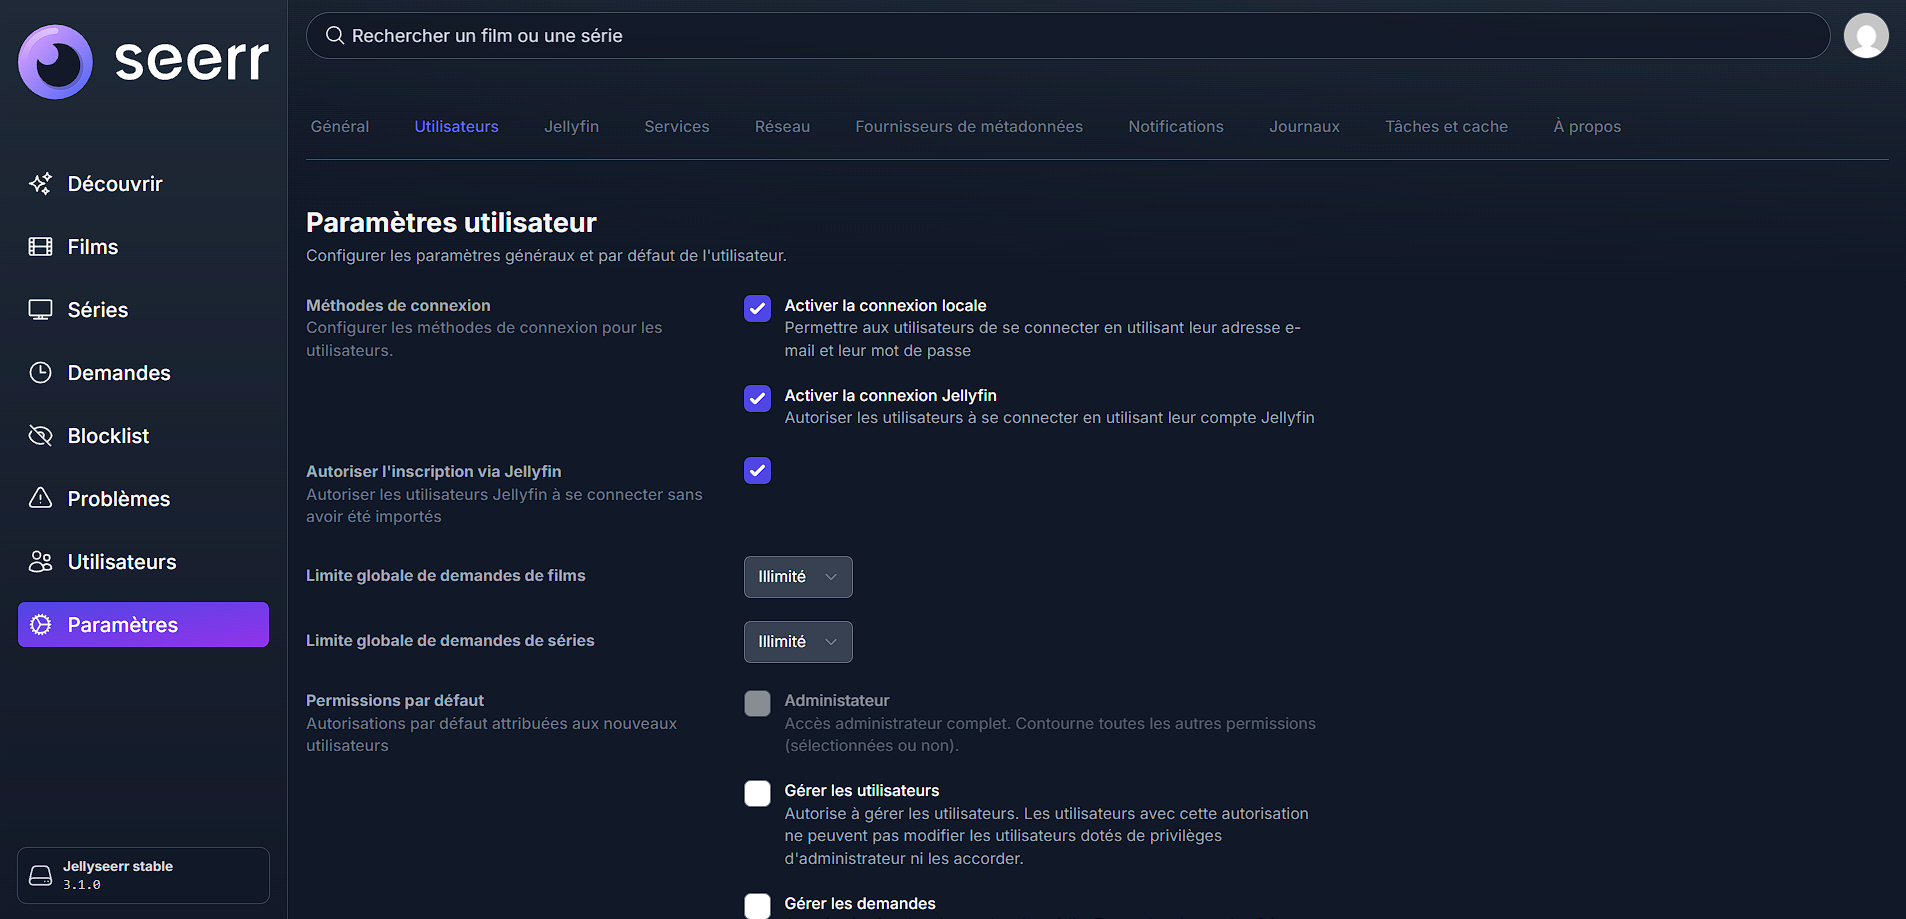Toggle Autoriser l'inscription via Jellyfin checkbox
The height and width of the screenshot is (919, 1906).
(757, 470)
